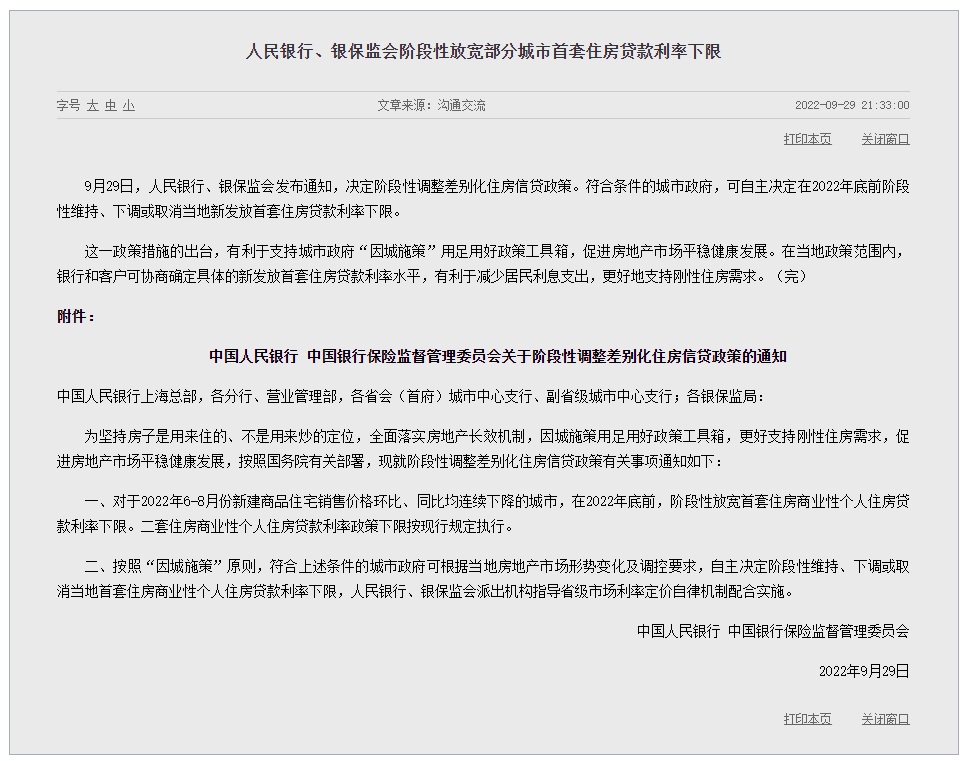Click the article headline about 首套住房贷款利率下限

(x=483, y=51)
